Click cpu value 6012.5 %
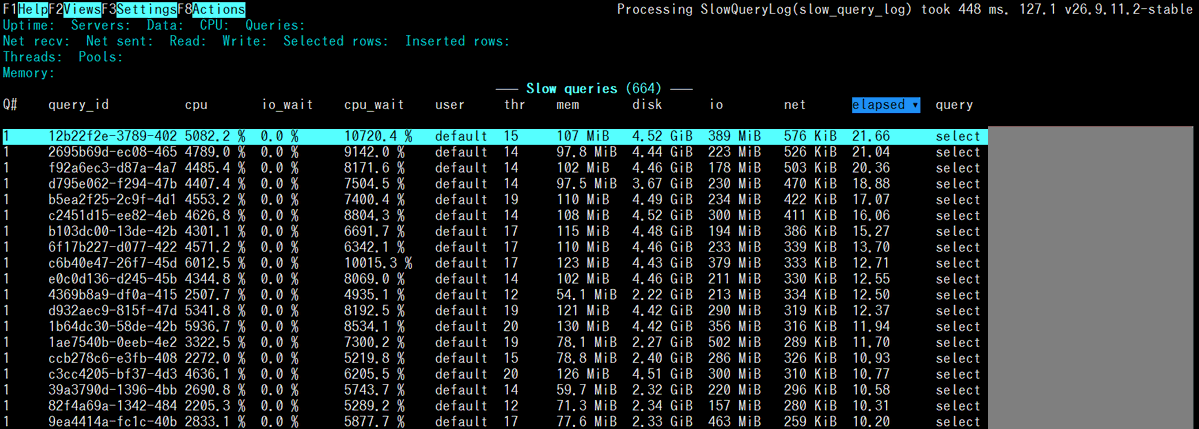Screen dimensions: 1199x429 [215, 263]
